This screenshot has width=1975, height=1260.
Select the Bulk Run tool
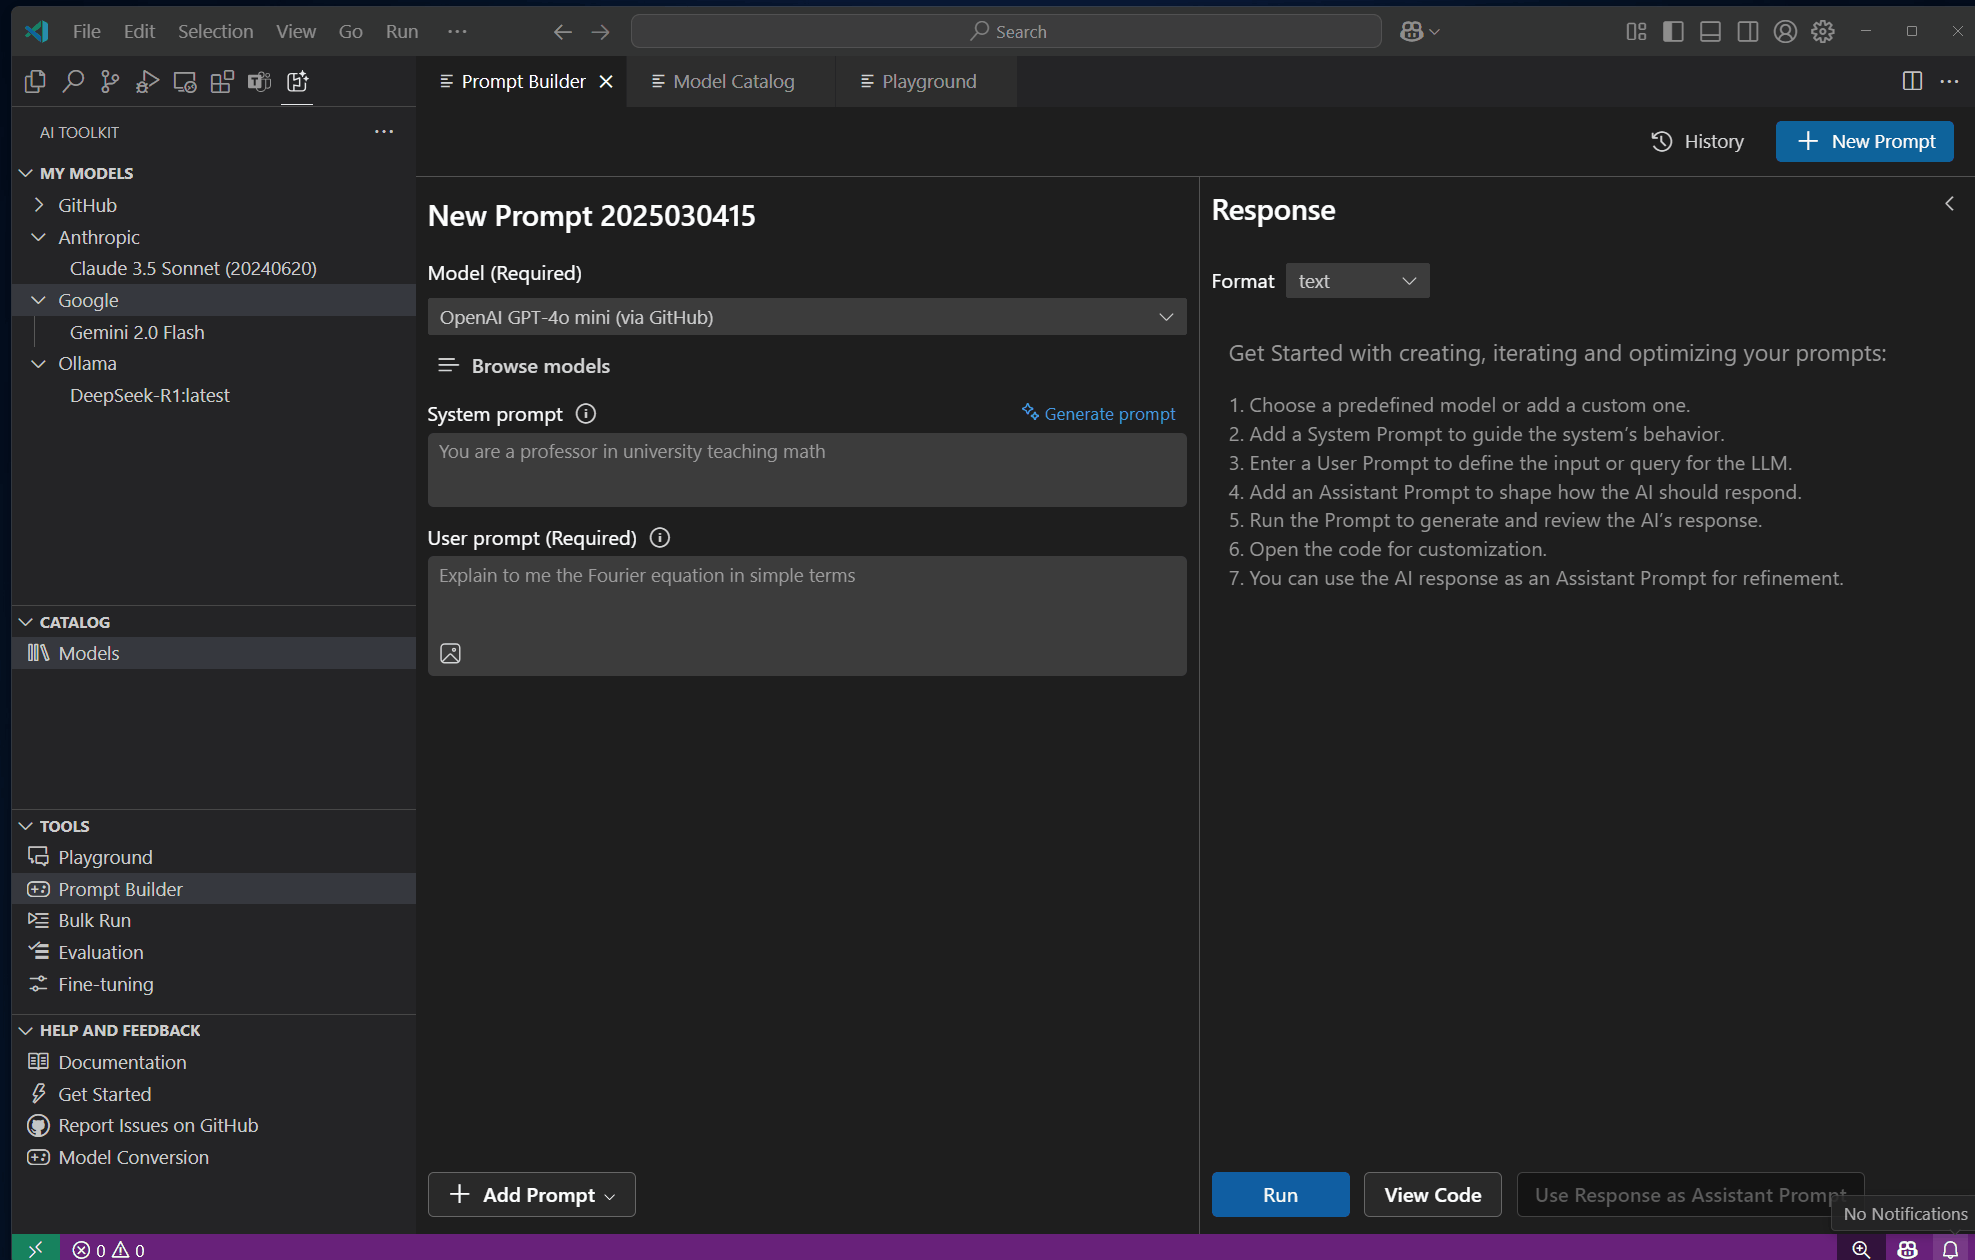[94, 920]
